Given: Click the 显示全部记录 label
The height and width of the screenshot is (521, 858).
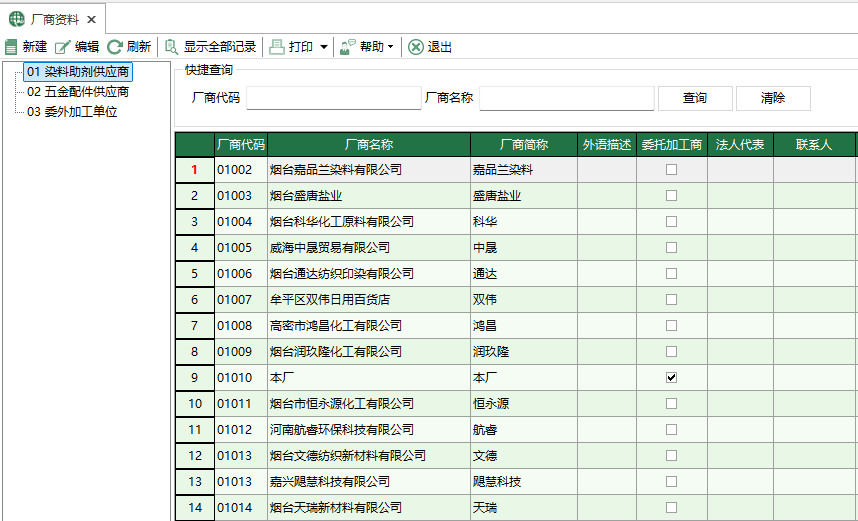Looking at the screenshot, I should pyautogui.click(x=220, y=47).
